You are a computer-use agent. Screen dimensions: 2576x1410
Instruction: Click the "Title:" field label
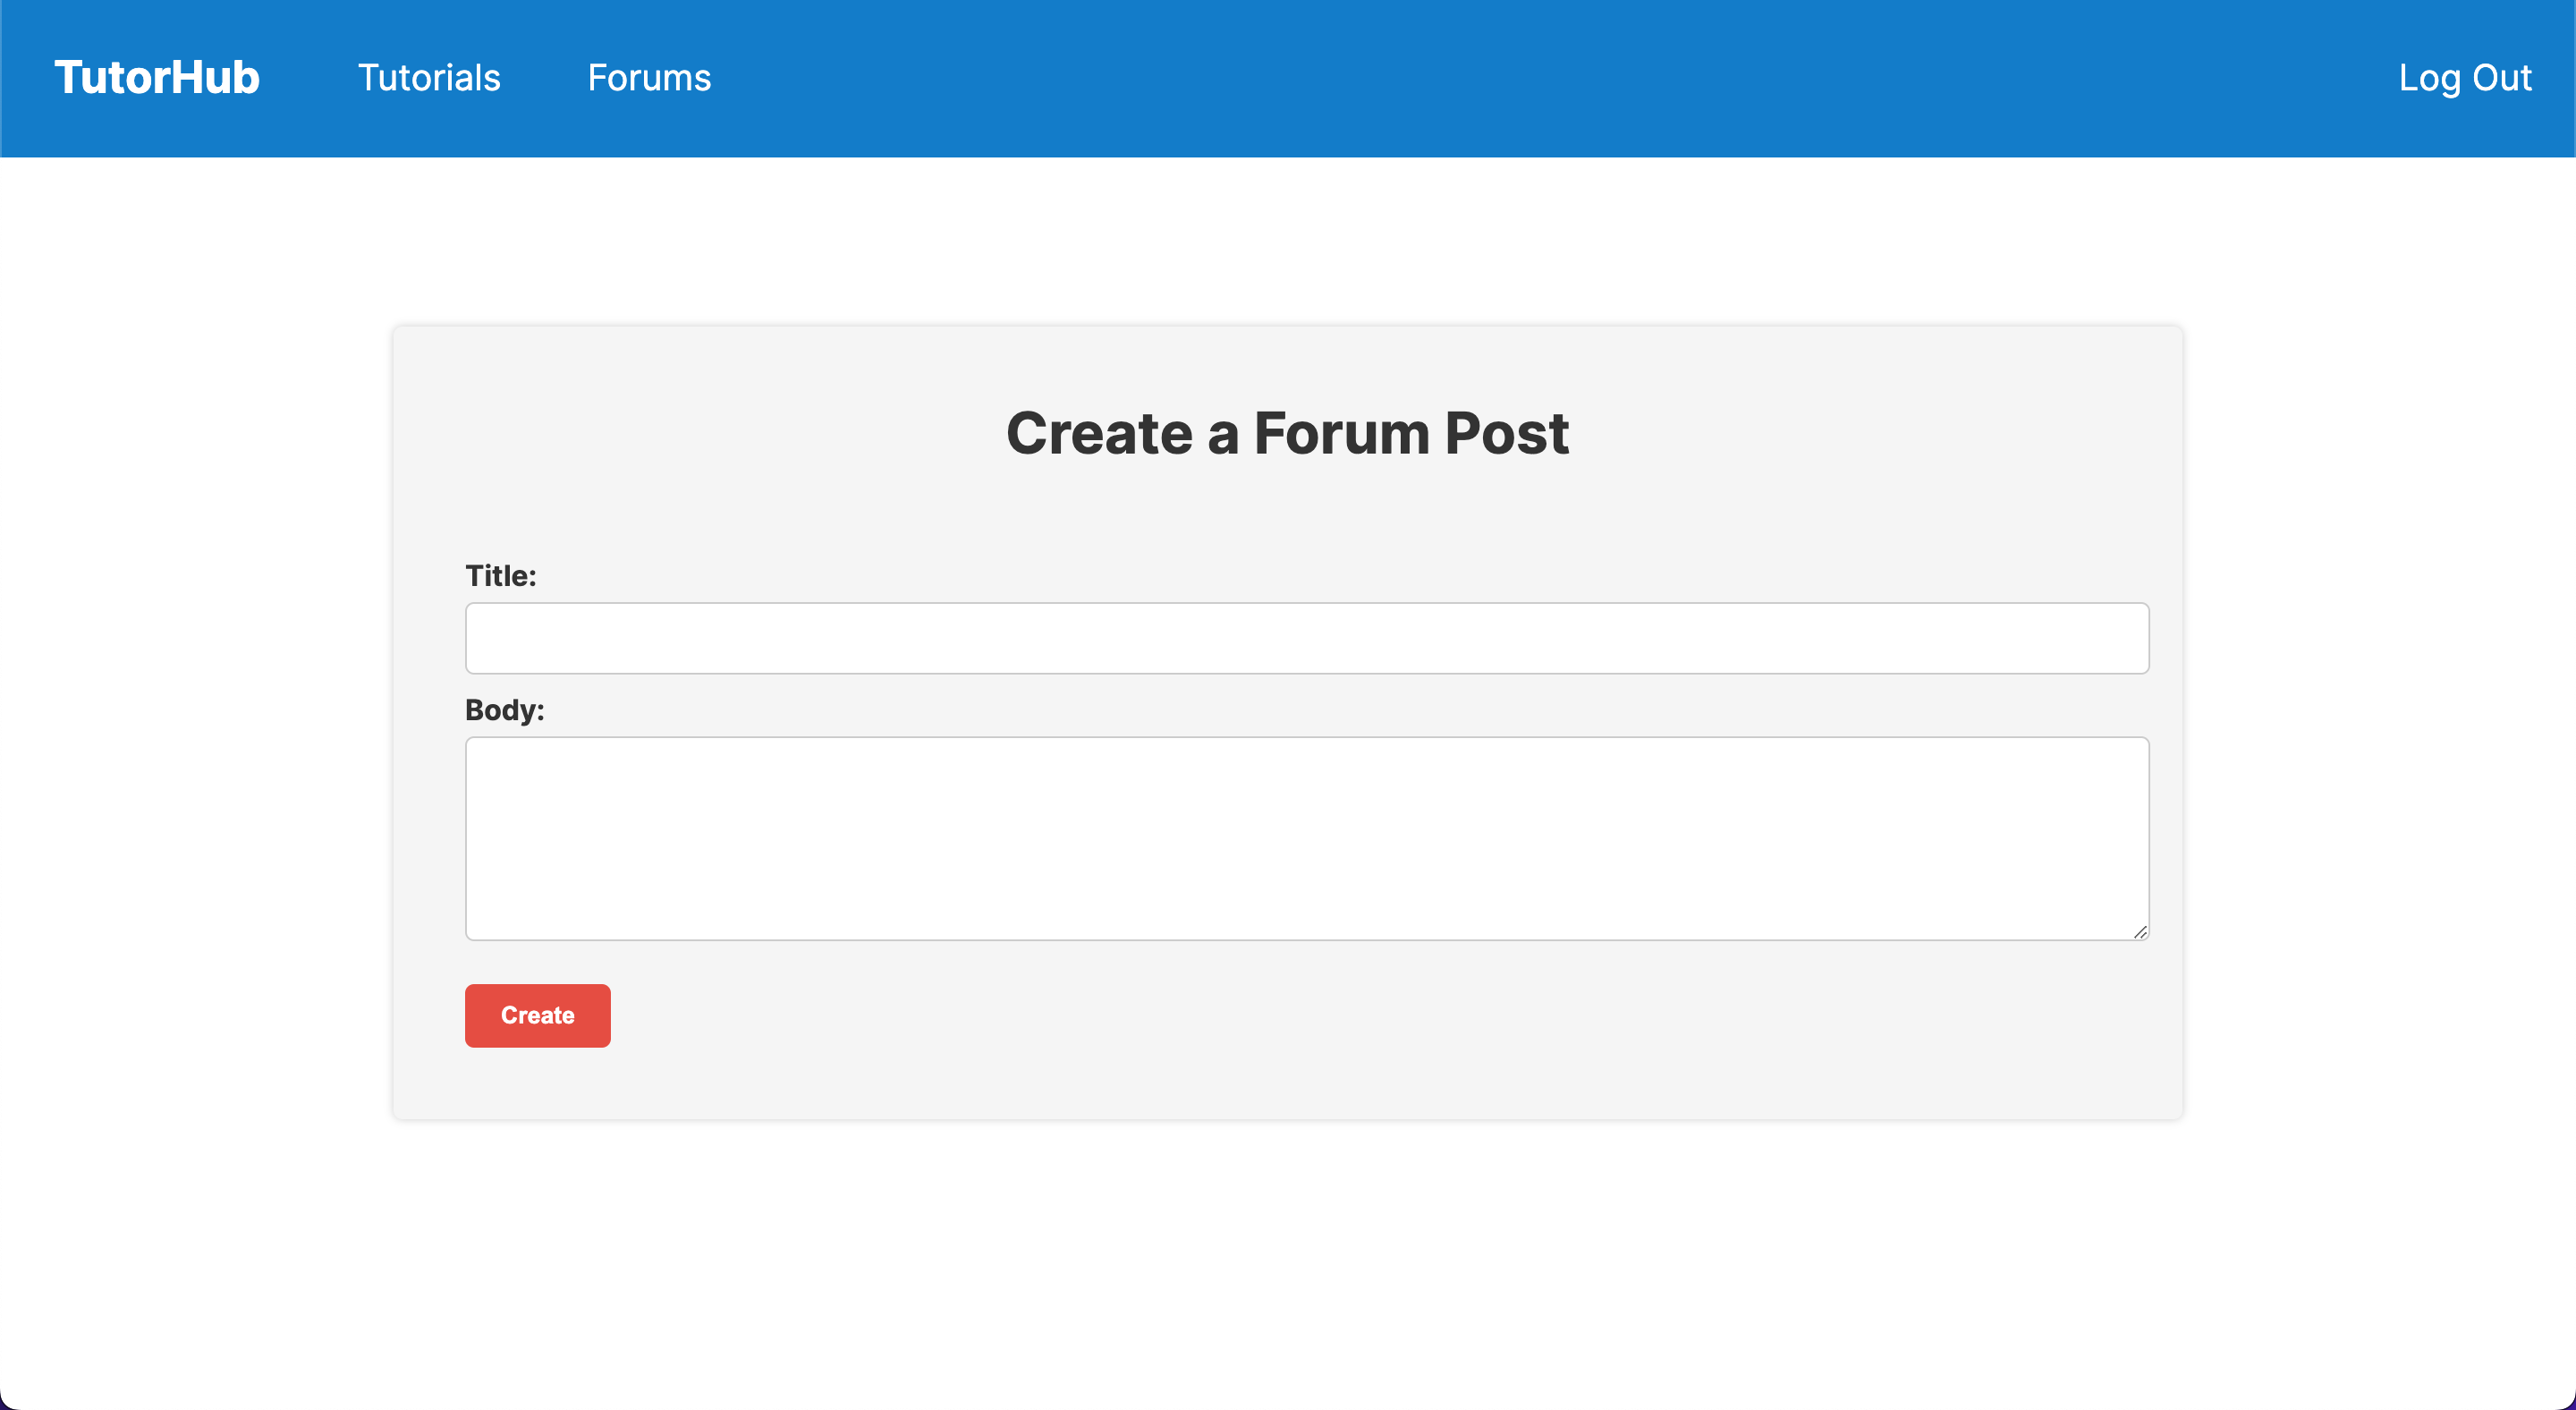500,576
